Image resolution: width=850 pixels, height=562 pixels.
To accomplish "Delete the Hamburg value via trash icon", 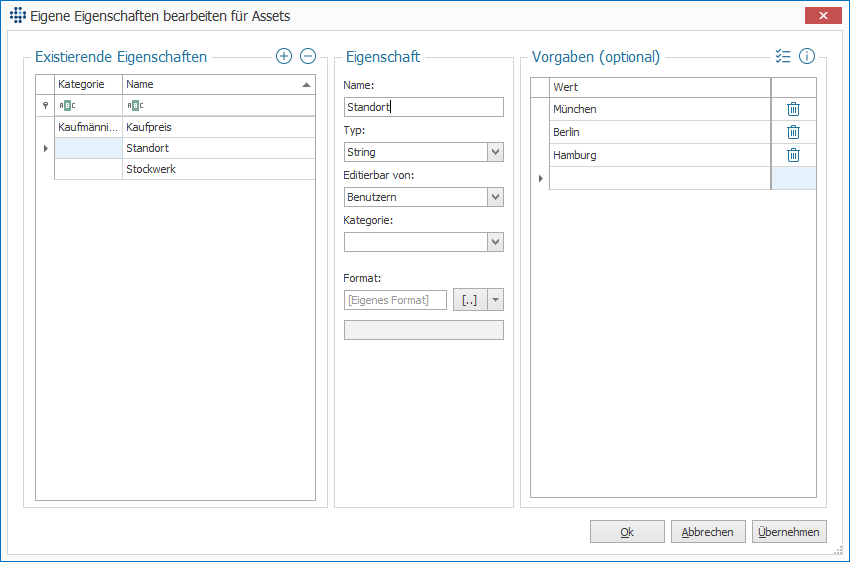I will pos(793,155).
